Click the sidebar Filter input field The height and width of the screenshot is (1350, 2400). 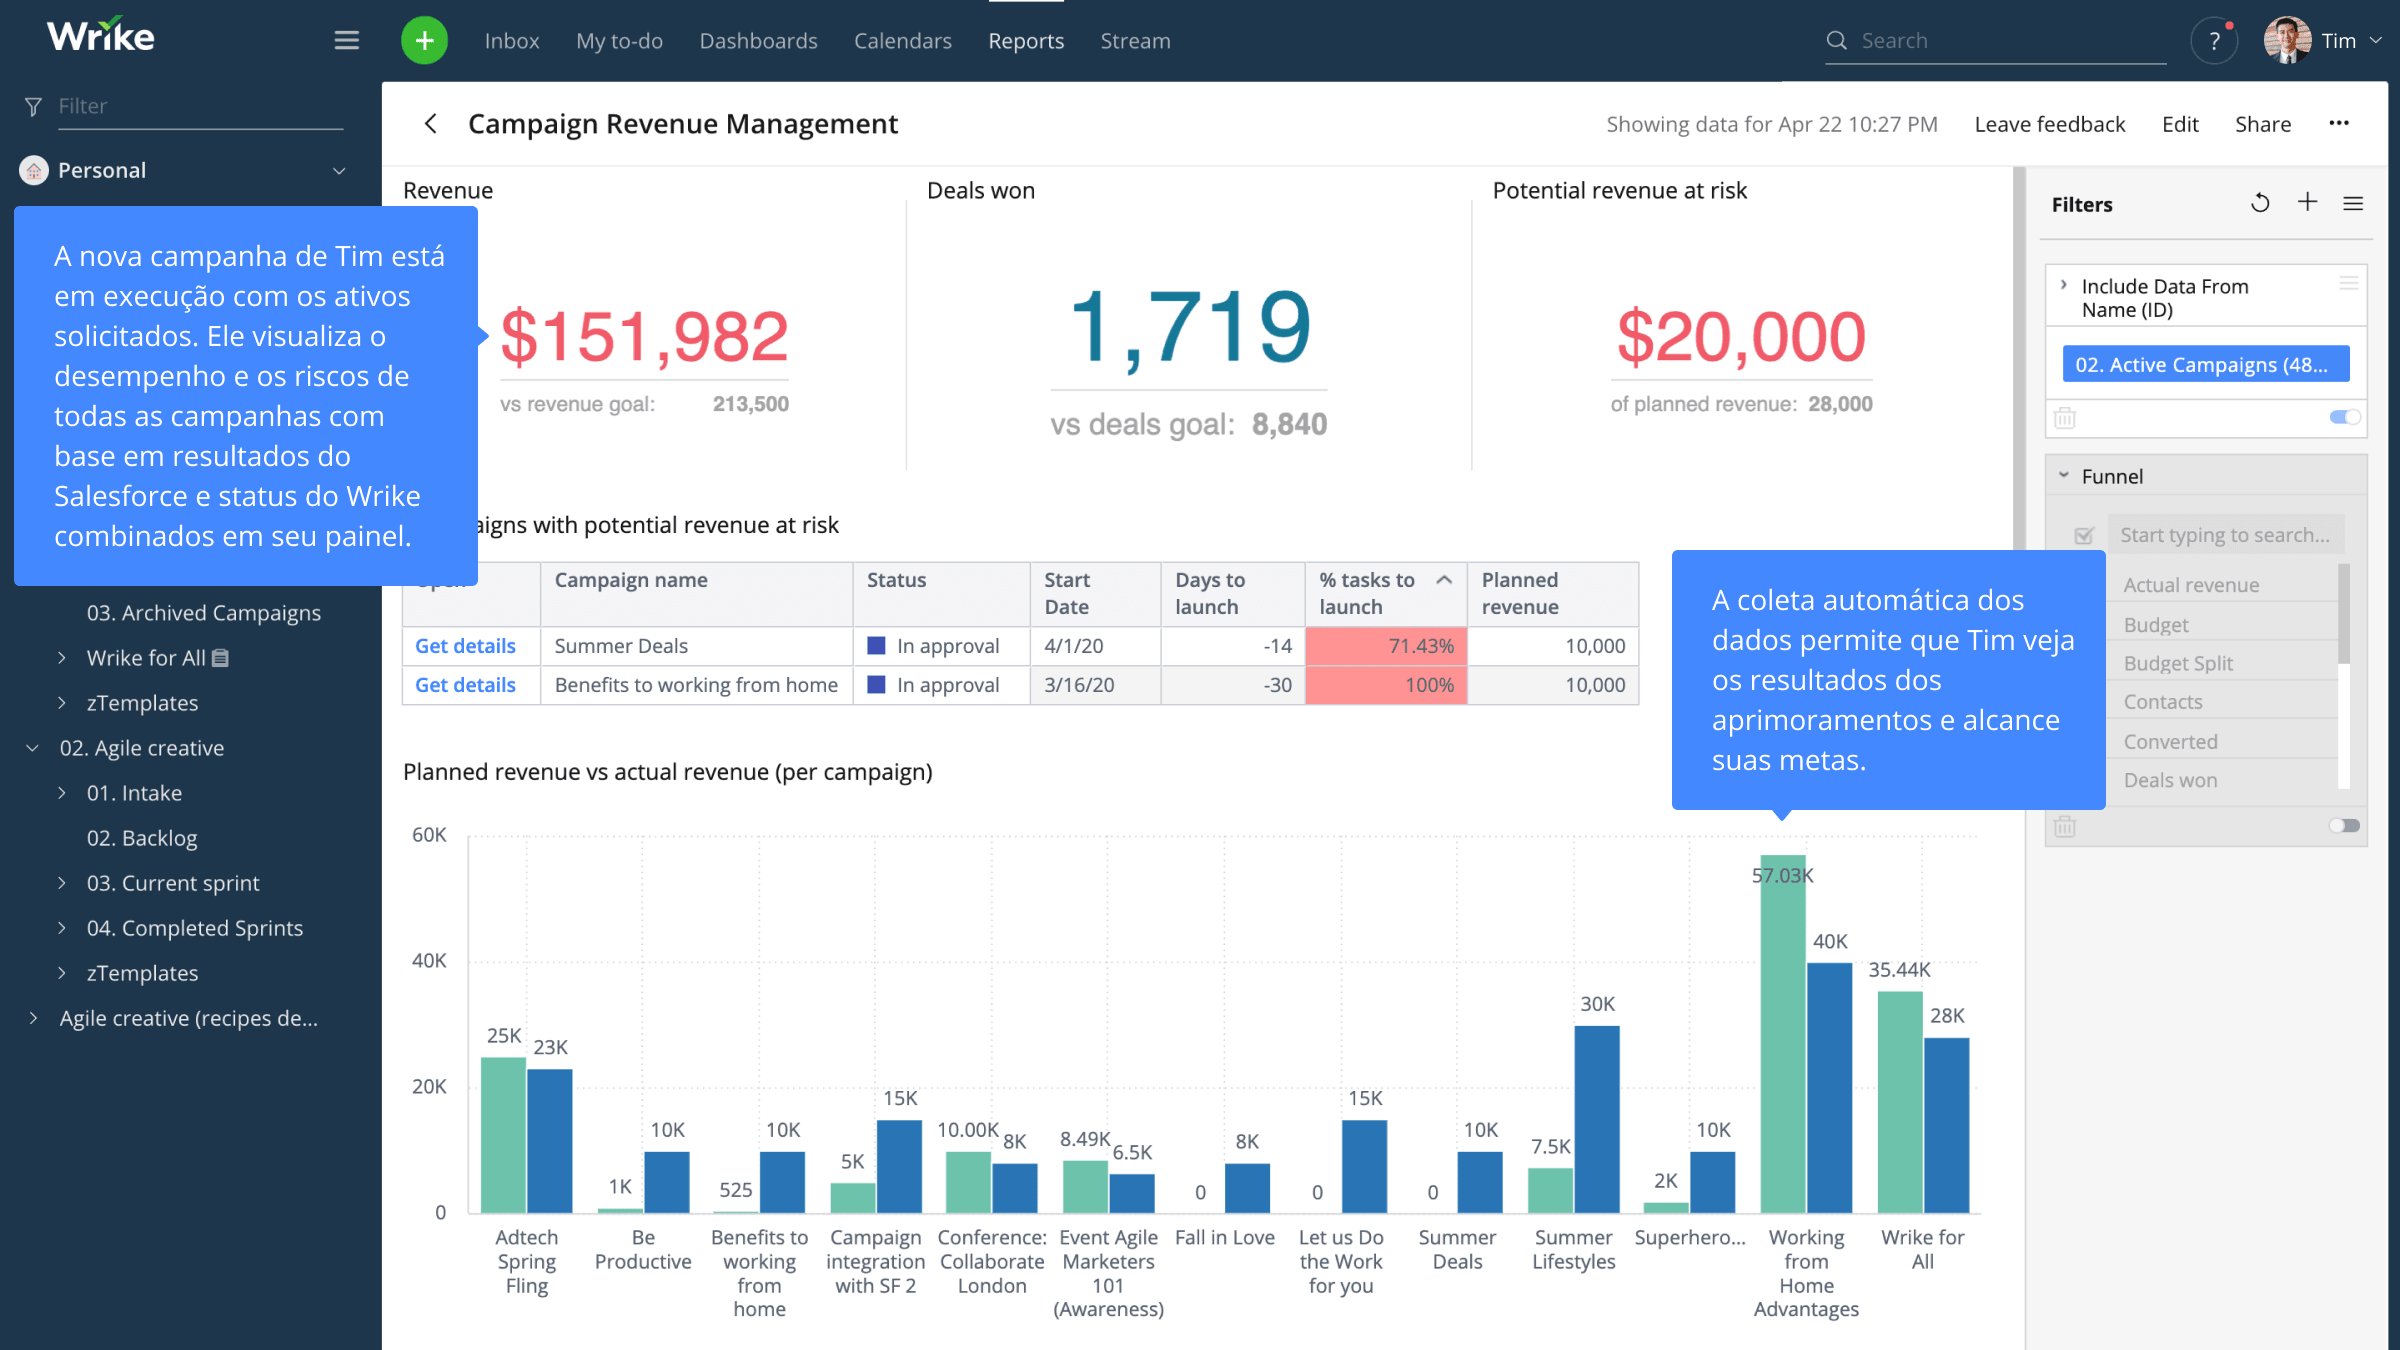[x=200, y=106]
